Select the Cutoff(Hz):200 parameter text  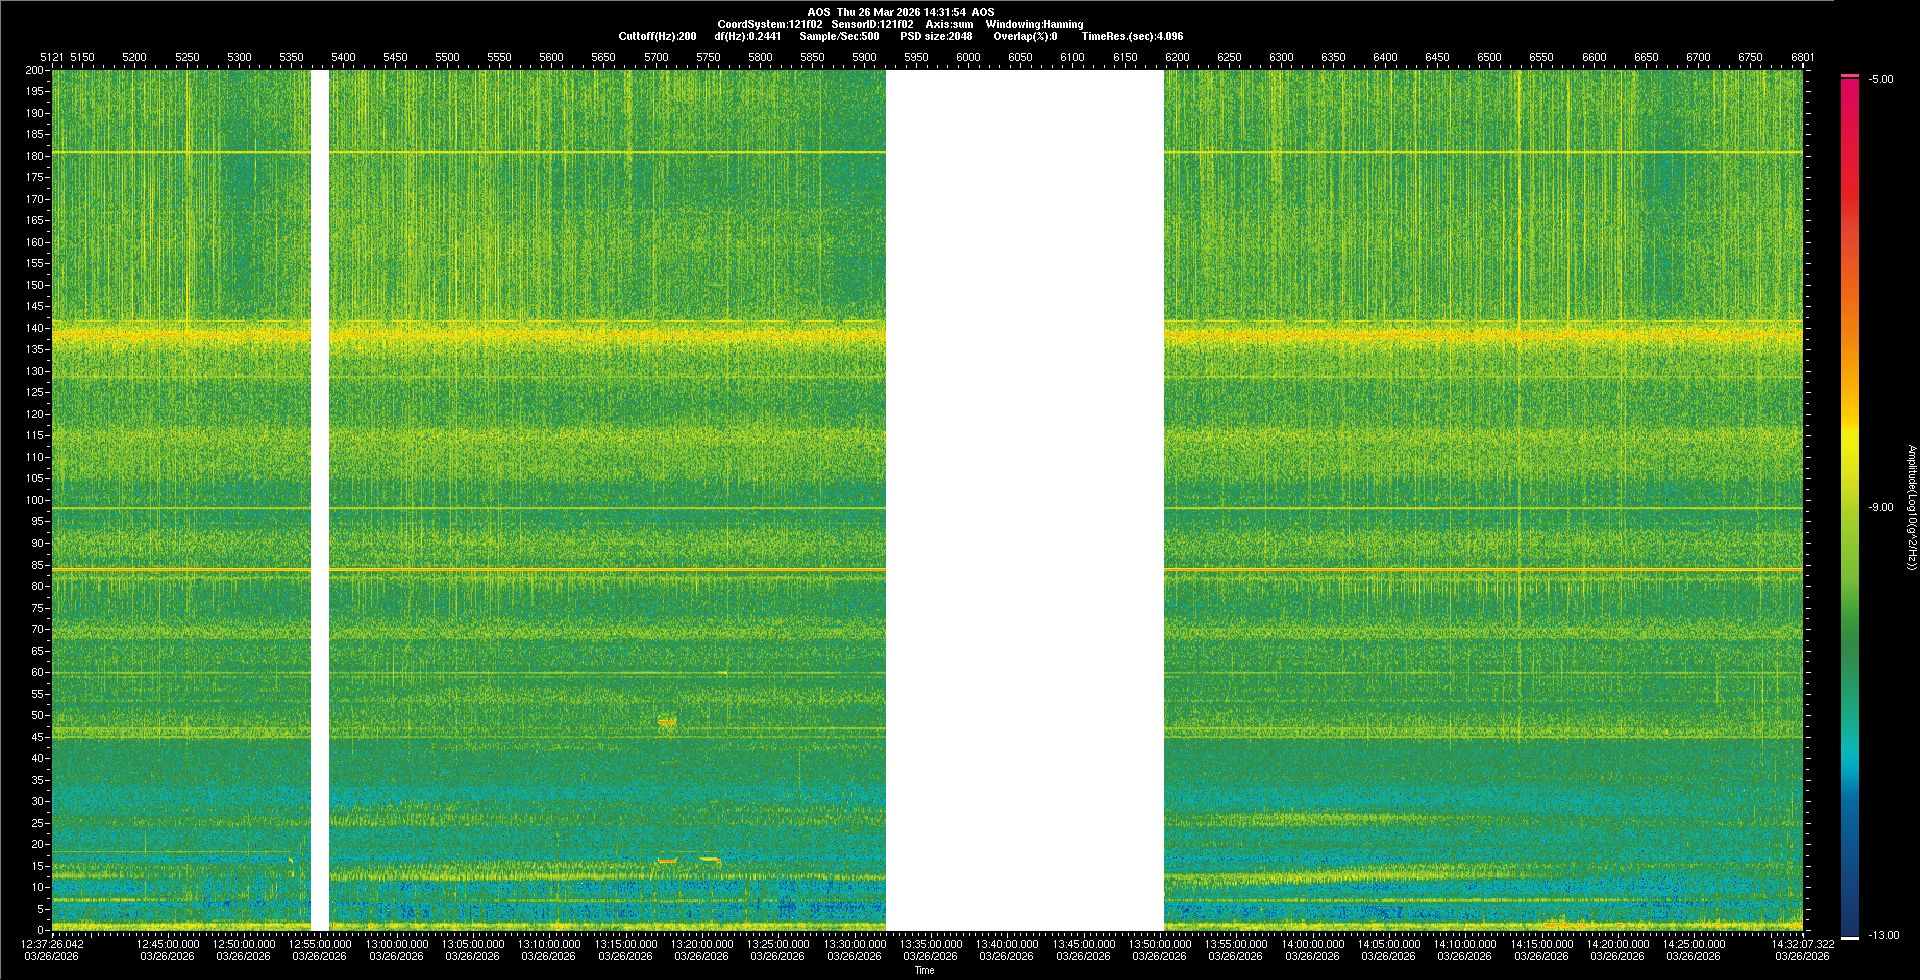(x=657, y=36)
